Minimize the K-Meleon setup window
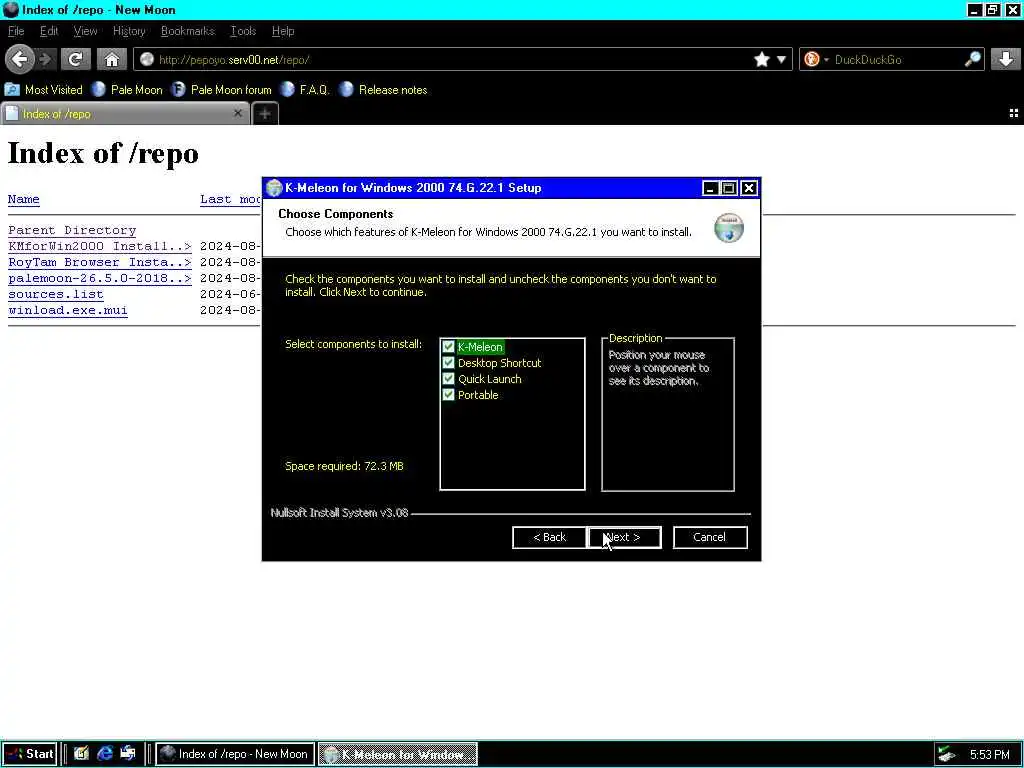Screen dimensions: 1024x768 point(711,189)
